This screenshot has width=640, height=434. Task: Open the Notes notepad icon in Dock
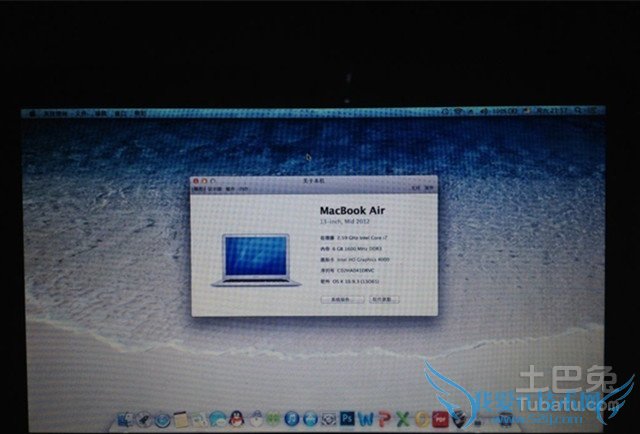(x=180, y=419)
